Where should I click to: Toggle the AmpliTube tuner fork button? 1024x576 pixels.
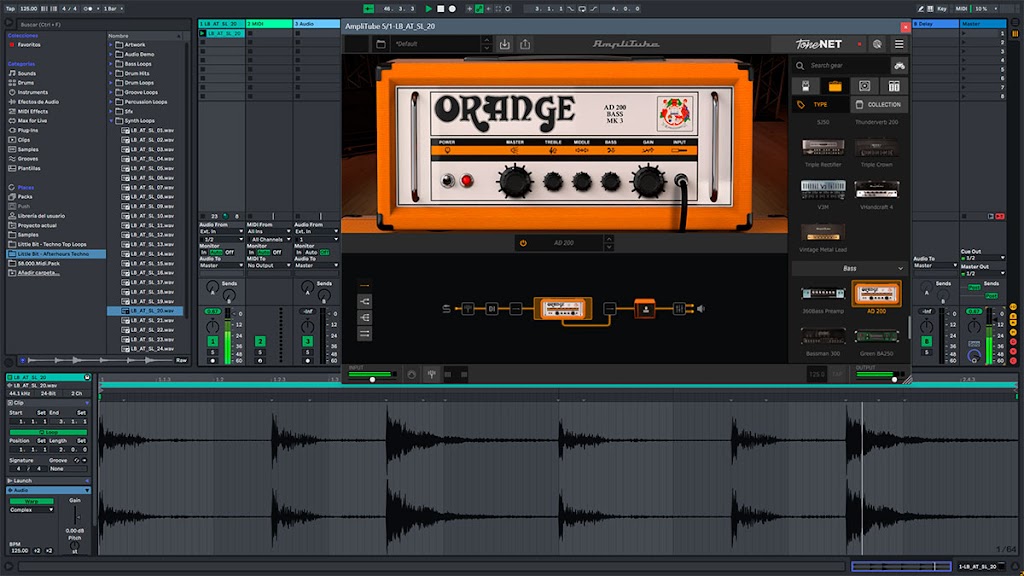click(x=432, y=374)
